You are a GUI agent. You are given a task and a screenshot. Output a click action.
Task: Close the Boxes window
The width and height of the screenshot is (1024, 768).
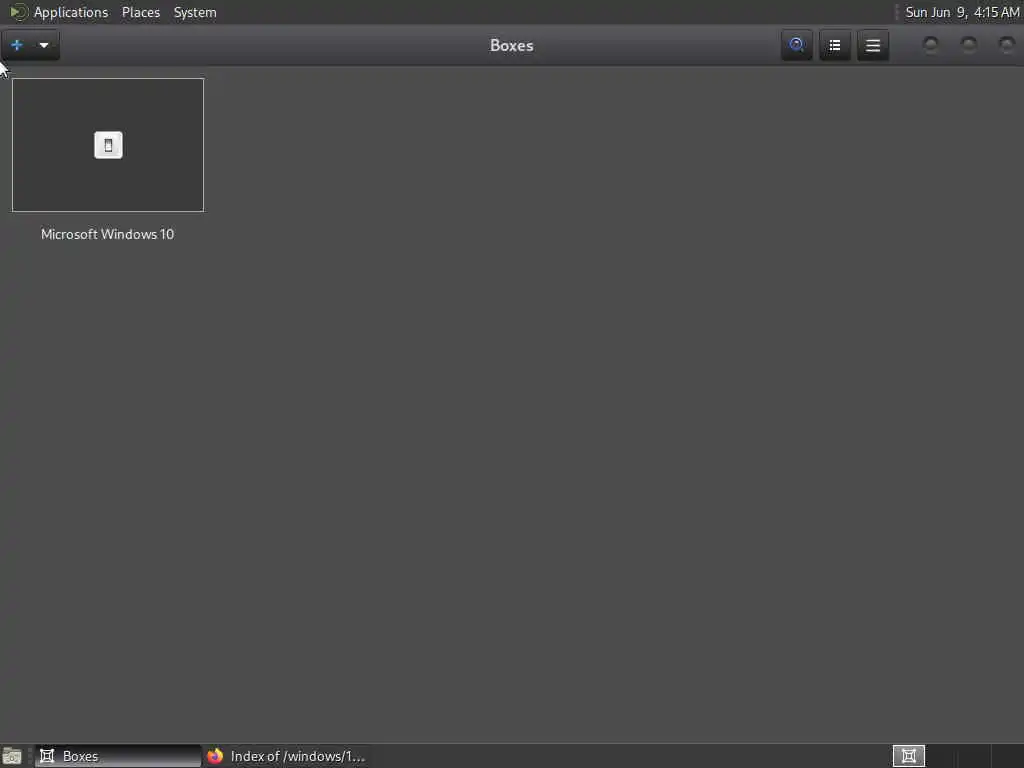[1006, 44]
